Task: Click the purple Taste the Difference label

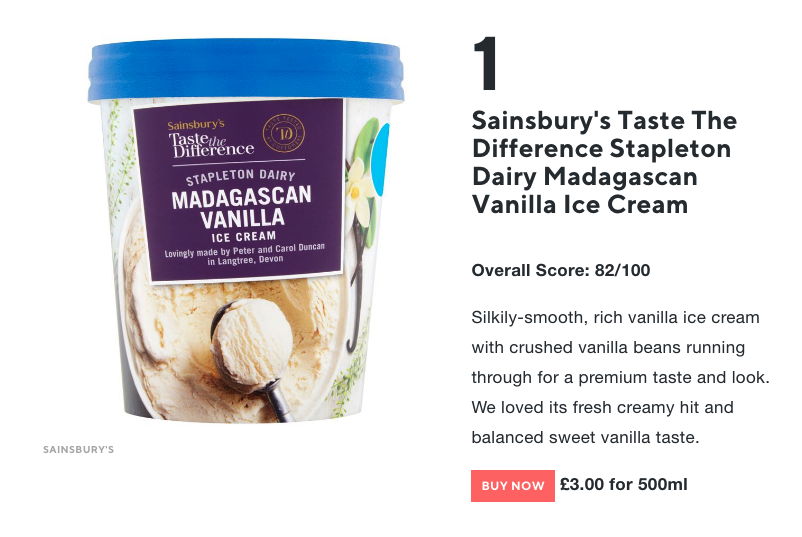Action: pos(239,190)
